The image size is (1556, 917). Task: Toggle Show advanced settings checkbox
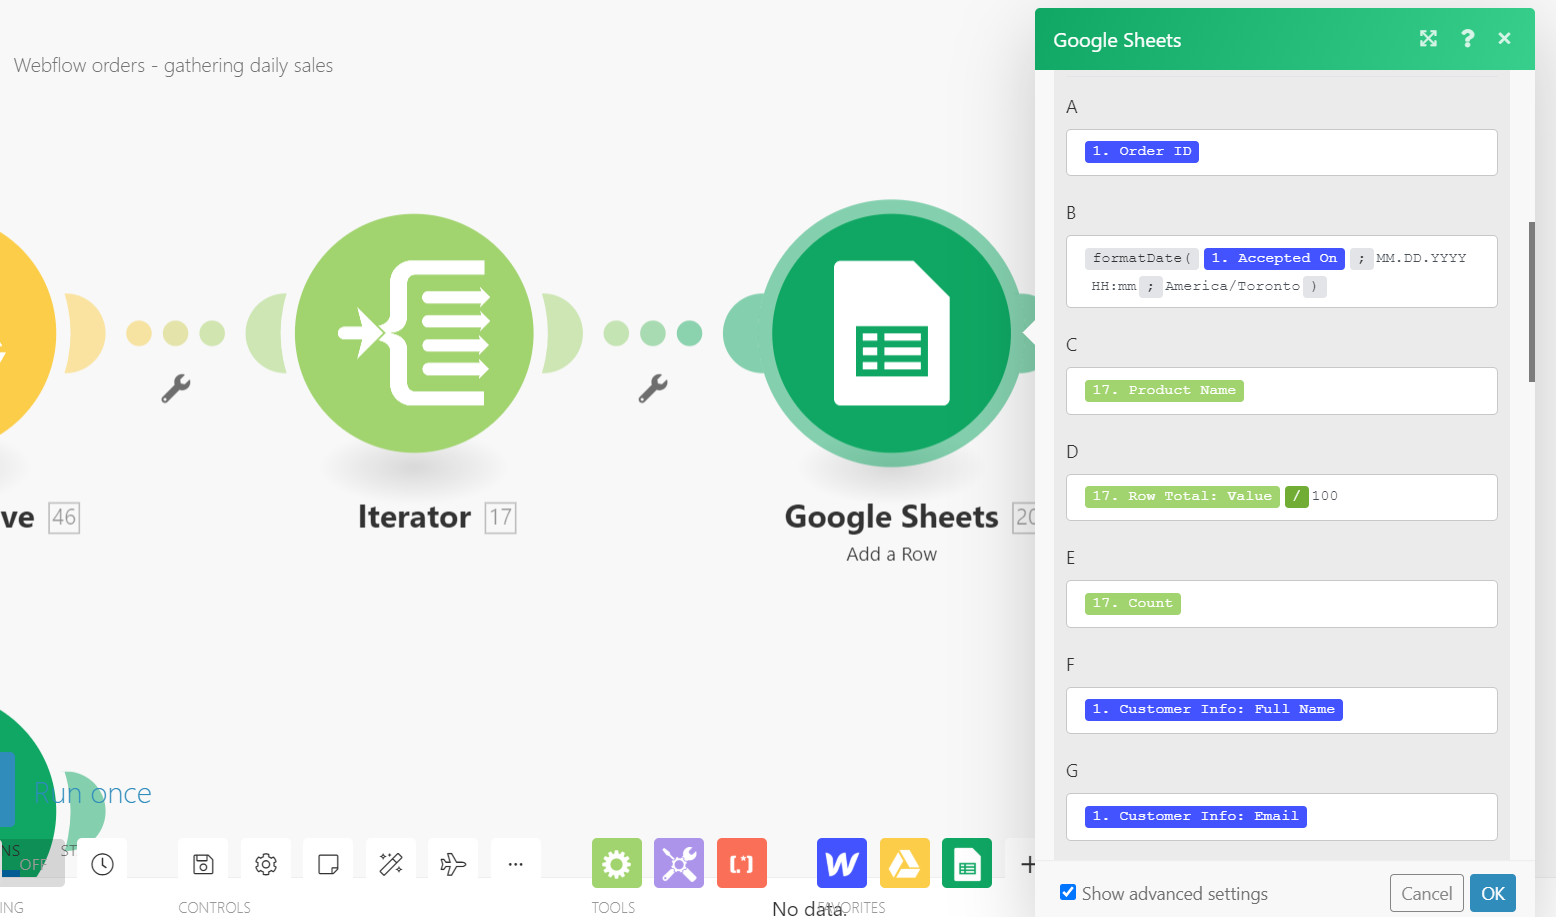click(x=1068, y=892)
